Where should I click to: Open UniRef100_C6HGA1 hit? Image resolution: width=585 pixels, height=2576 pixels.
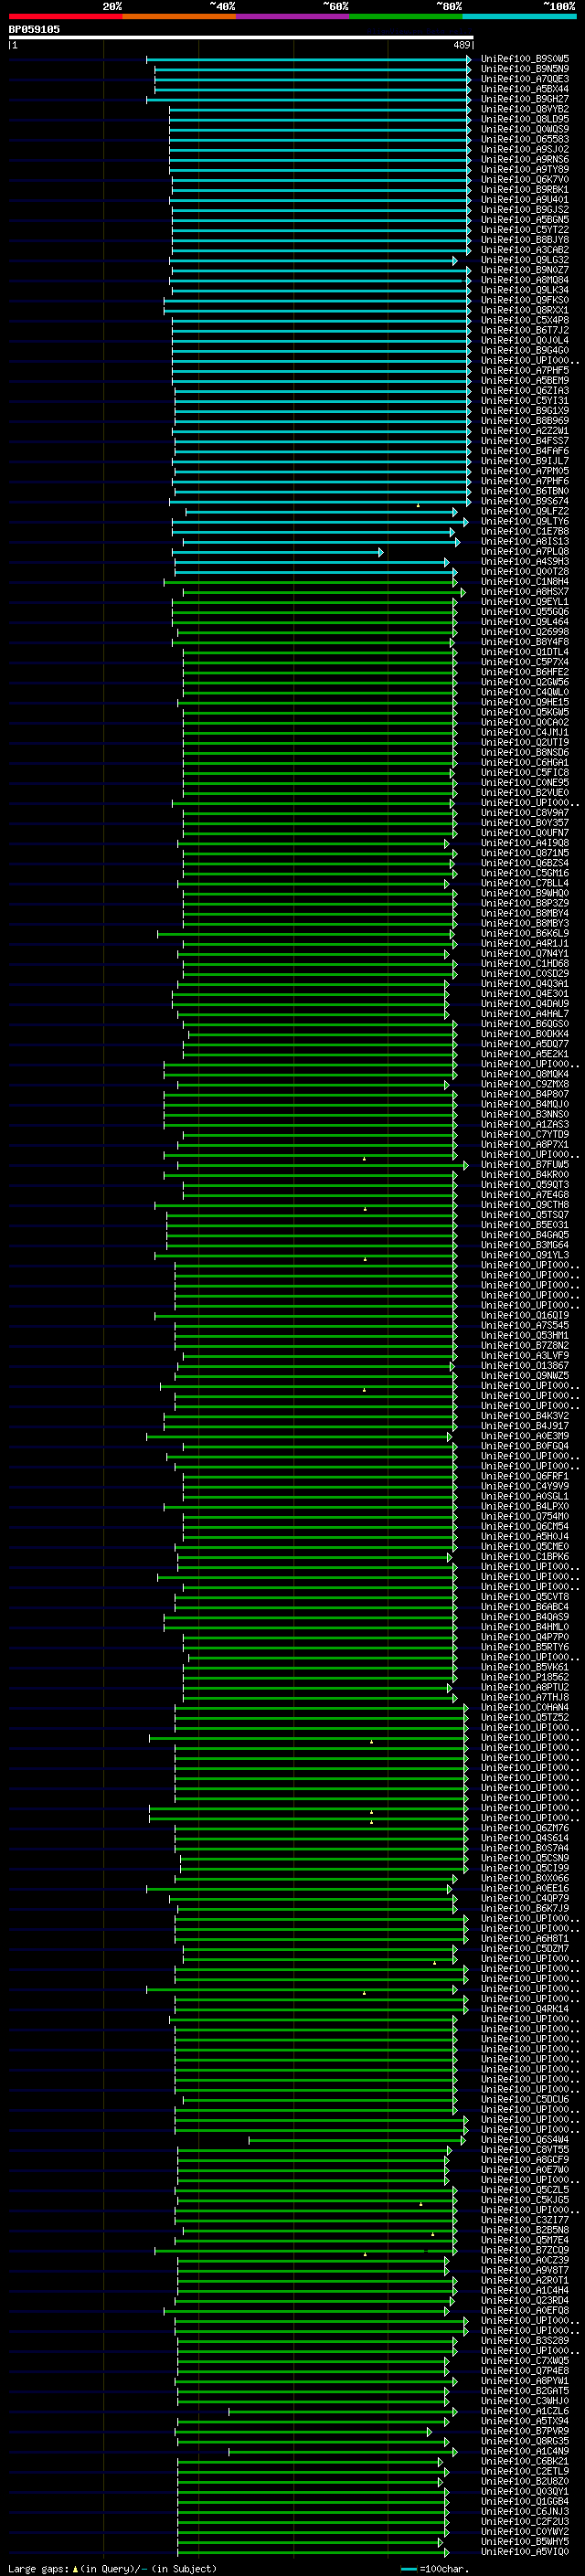524,762
